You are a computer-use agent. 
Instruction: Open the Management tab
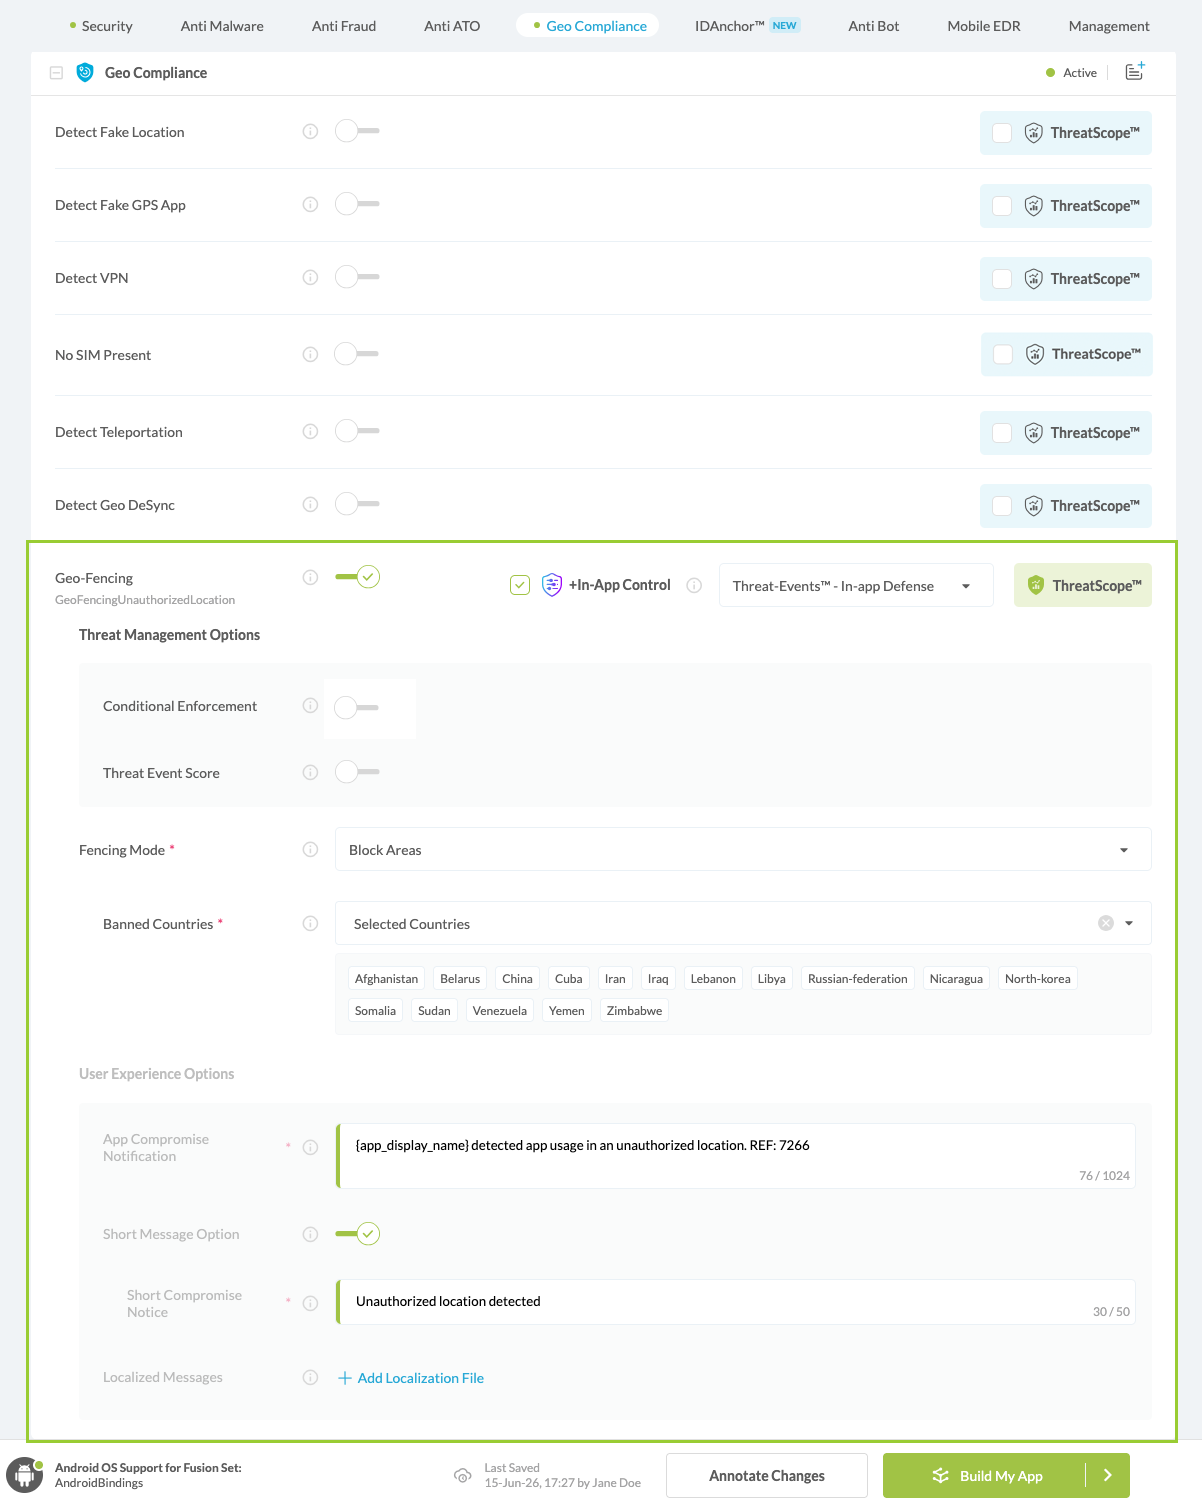pos(1109,26)
